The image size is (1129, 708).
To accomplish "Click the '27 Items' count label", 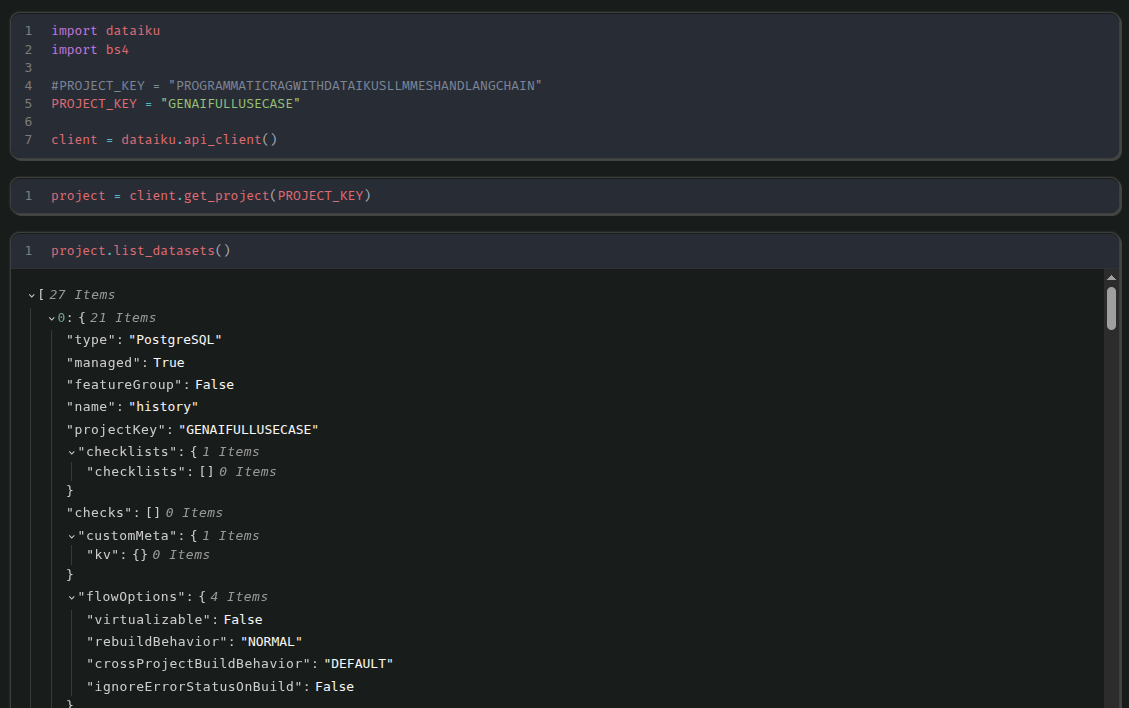I will [82, 295].
